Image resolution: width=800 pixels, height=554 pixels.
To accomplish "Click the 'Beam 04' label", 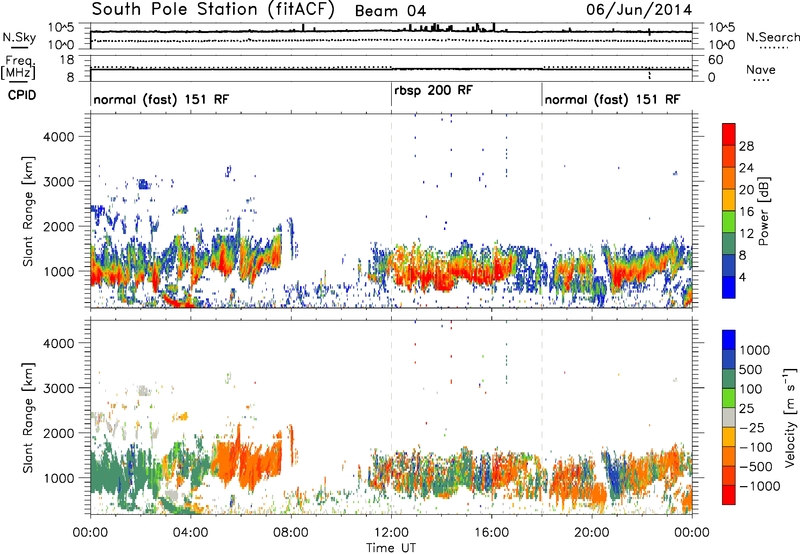I will pyautogui.click(x=390, y=11).
